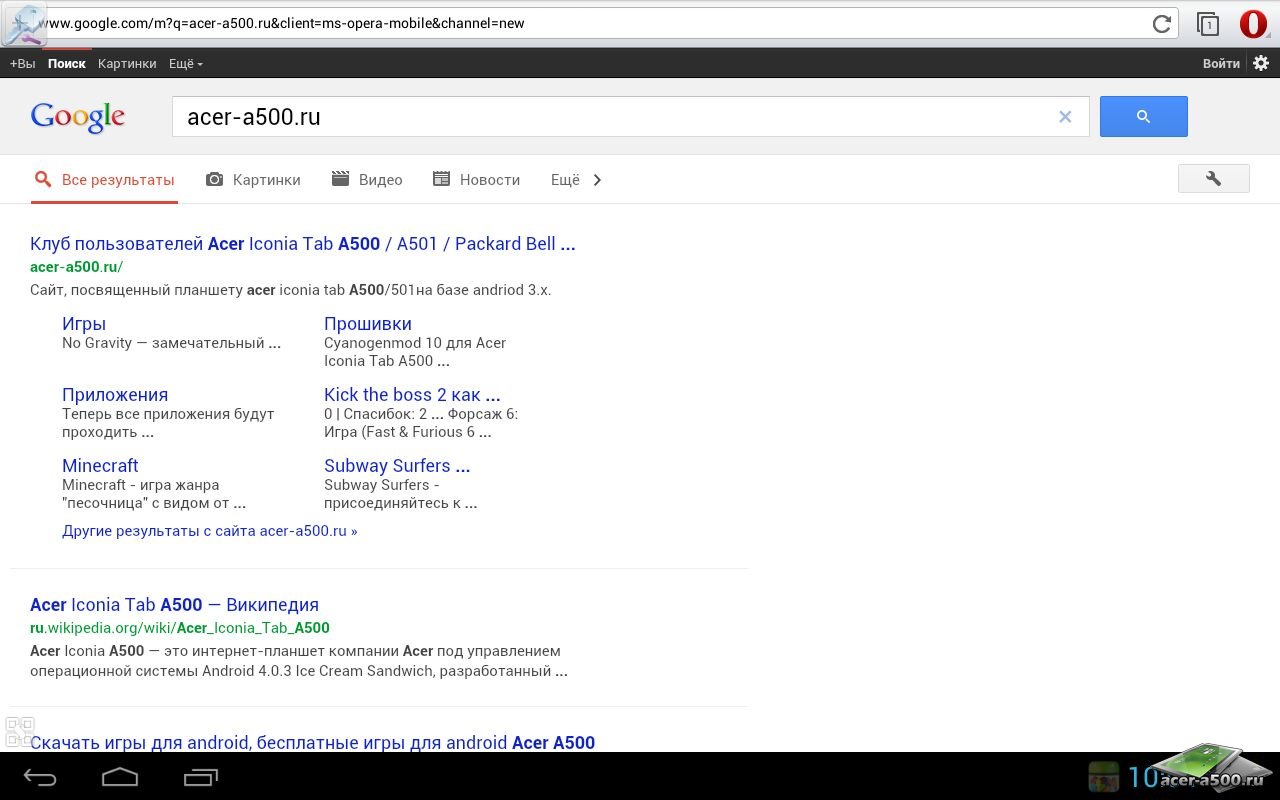Open Android recent apps icon
1280x800 pixels.
click(x=200, y=777)
